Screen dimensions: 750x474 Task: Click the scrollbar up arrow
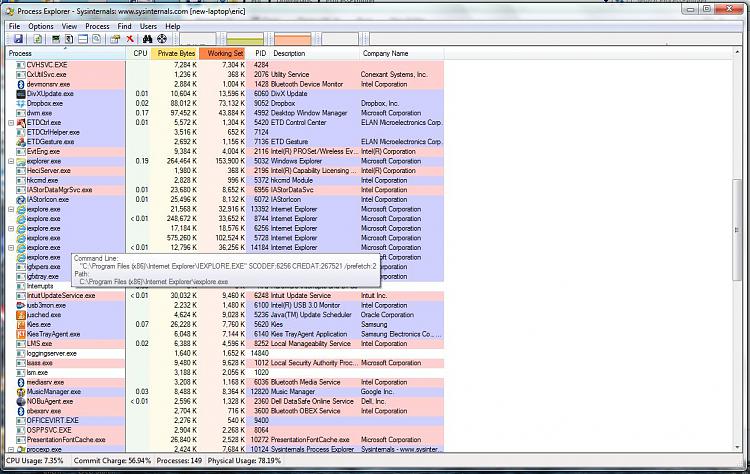[x=737, y=52]
